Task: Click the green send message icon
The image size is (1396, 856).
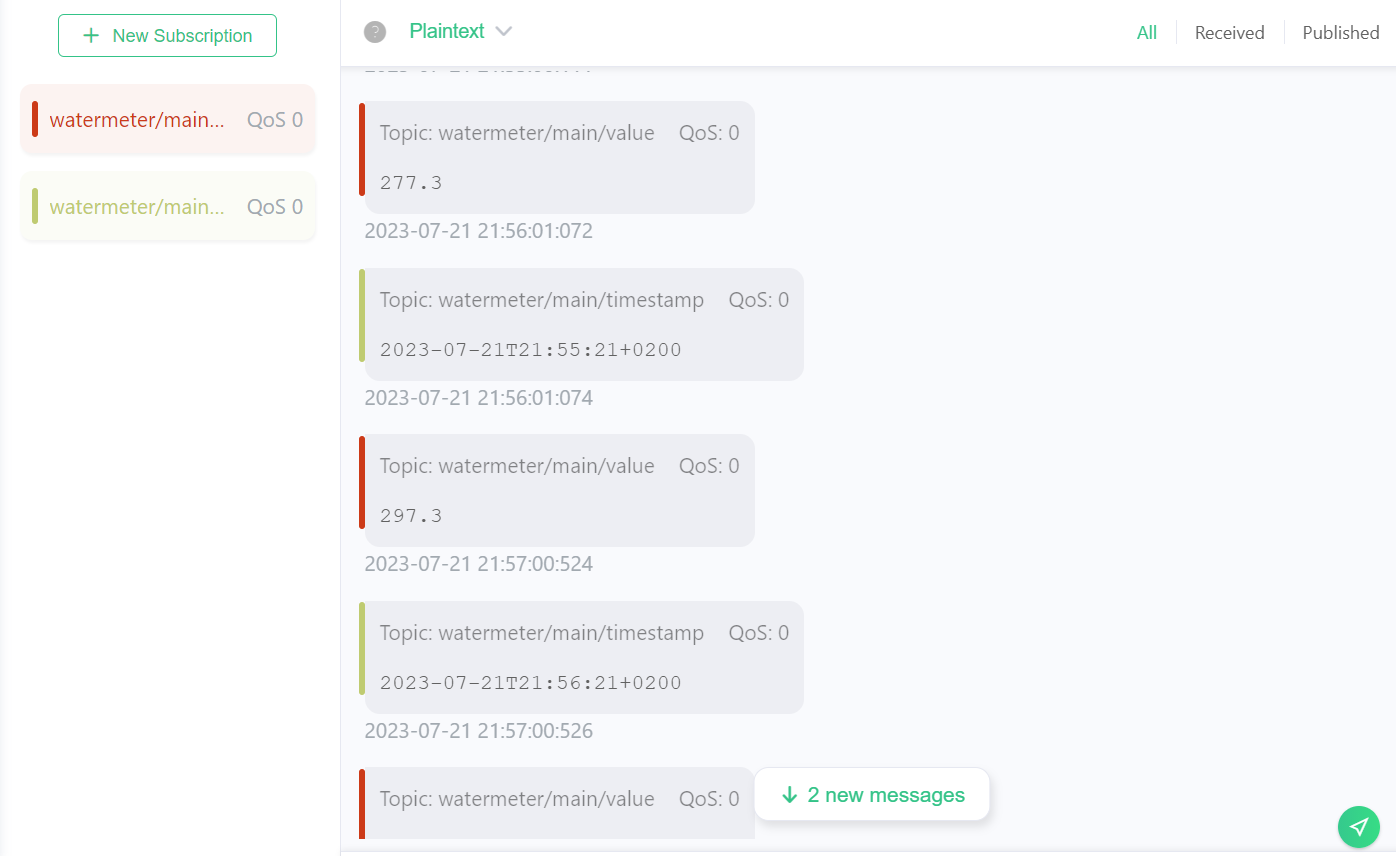Action: click(x=1359, y=827)
